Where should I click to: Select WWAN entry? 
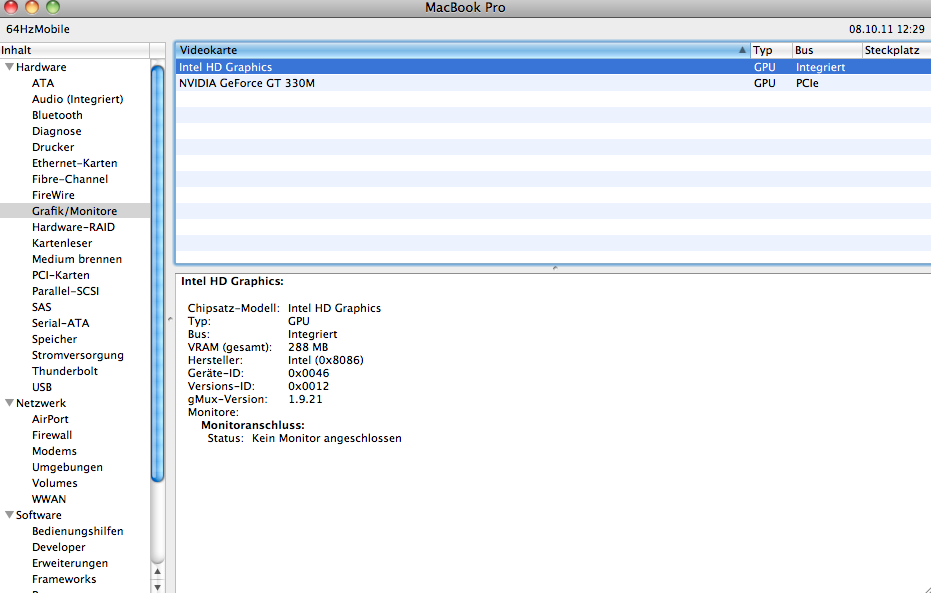pos(49,499)
